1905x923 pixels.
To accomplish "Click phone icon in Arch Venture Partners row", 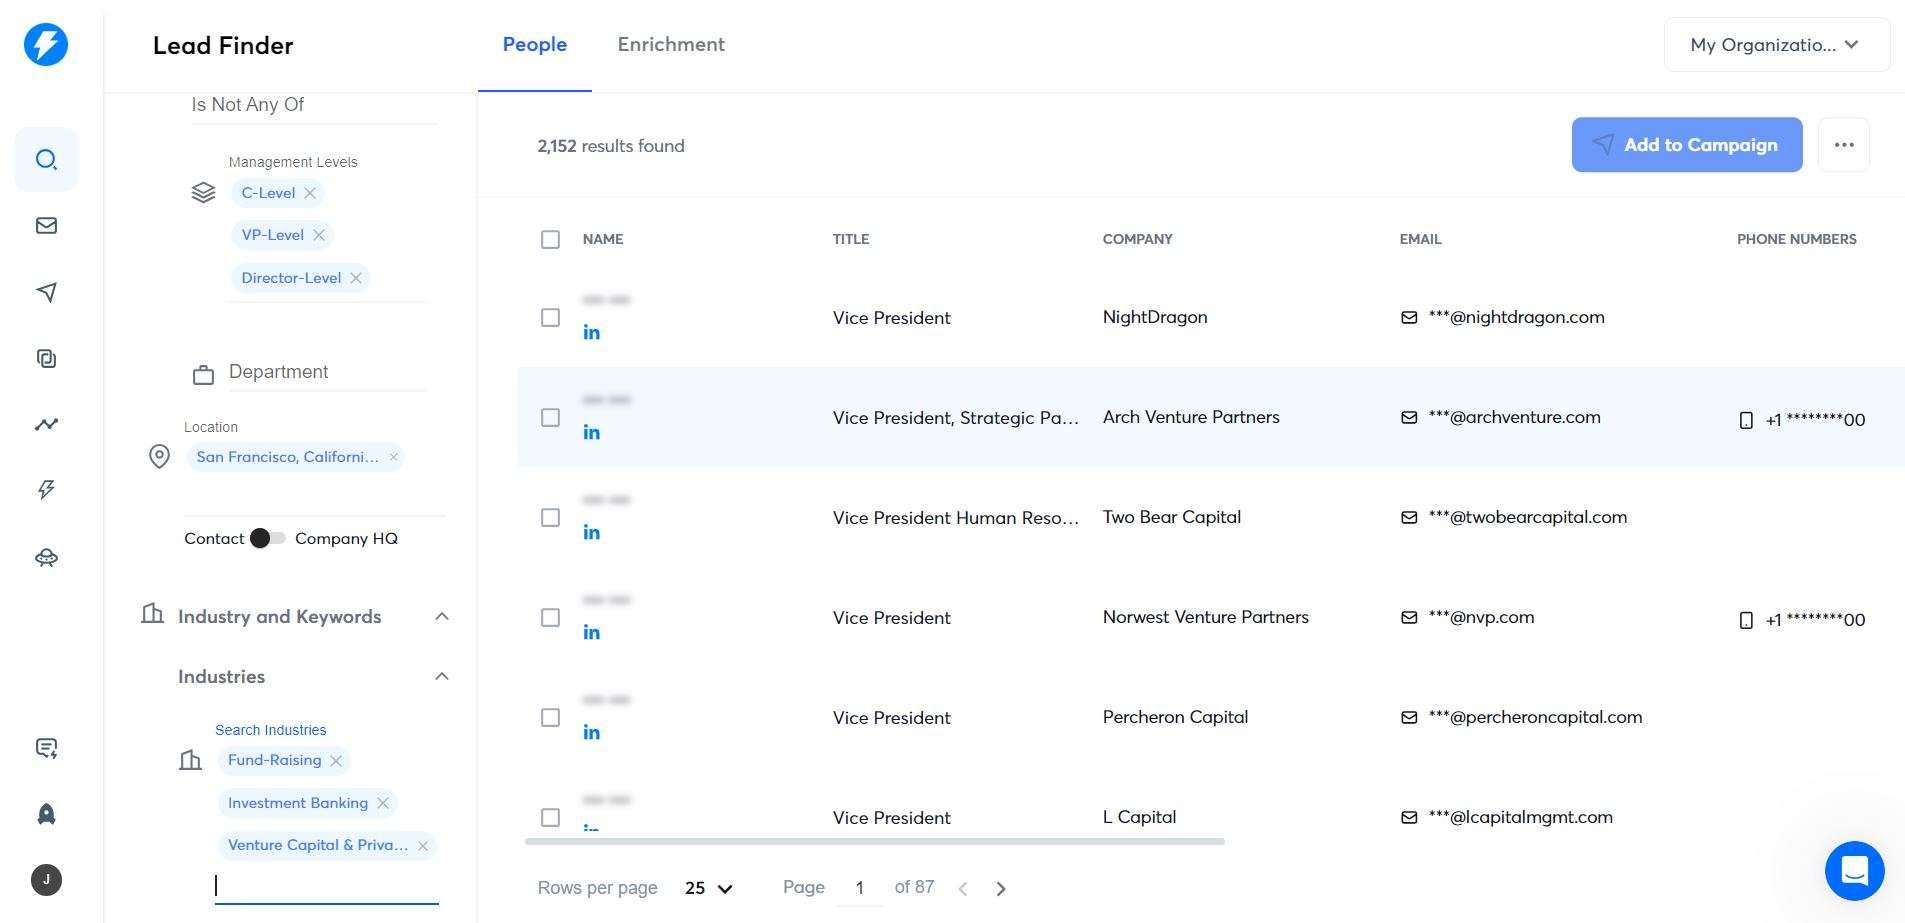I will click(x=1746, y=420).
